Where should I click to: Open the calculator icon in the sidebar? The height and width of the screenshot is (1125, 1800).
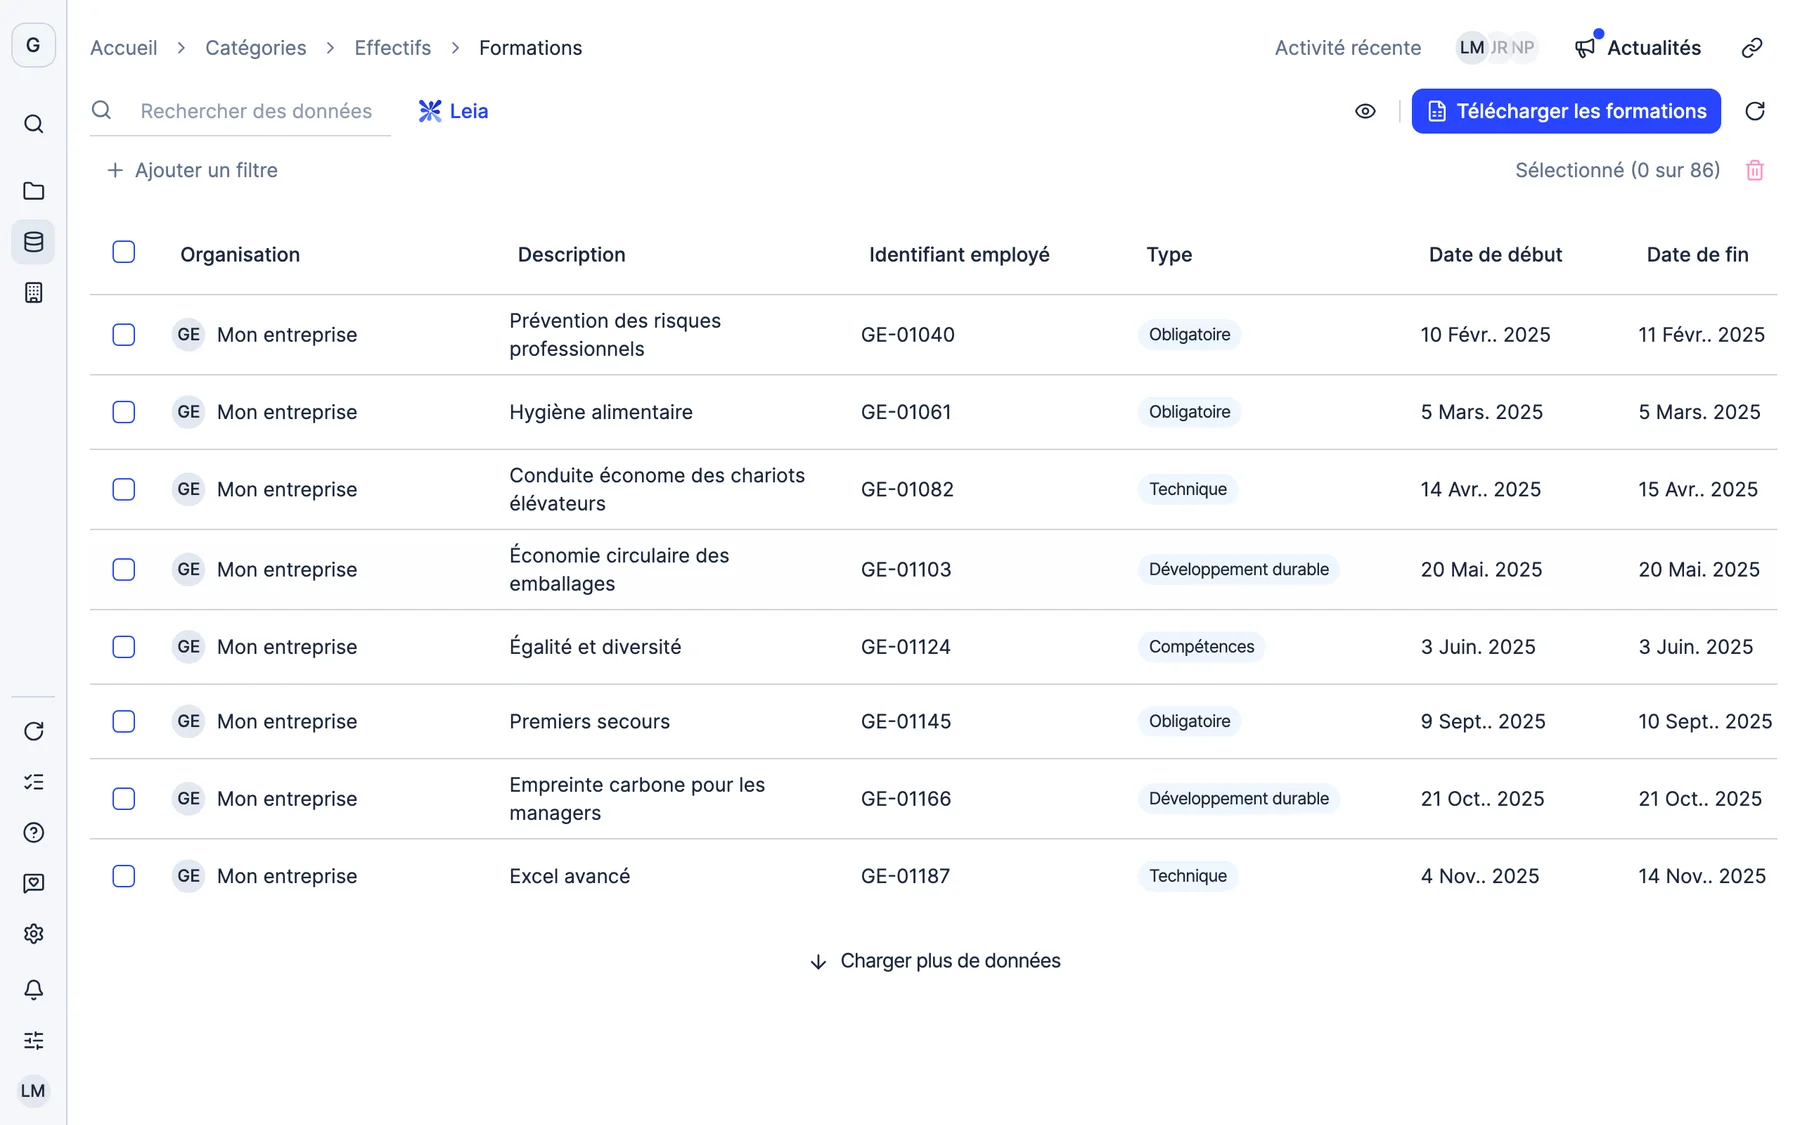[33, 293]
